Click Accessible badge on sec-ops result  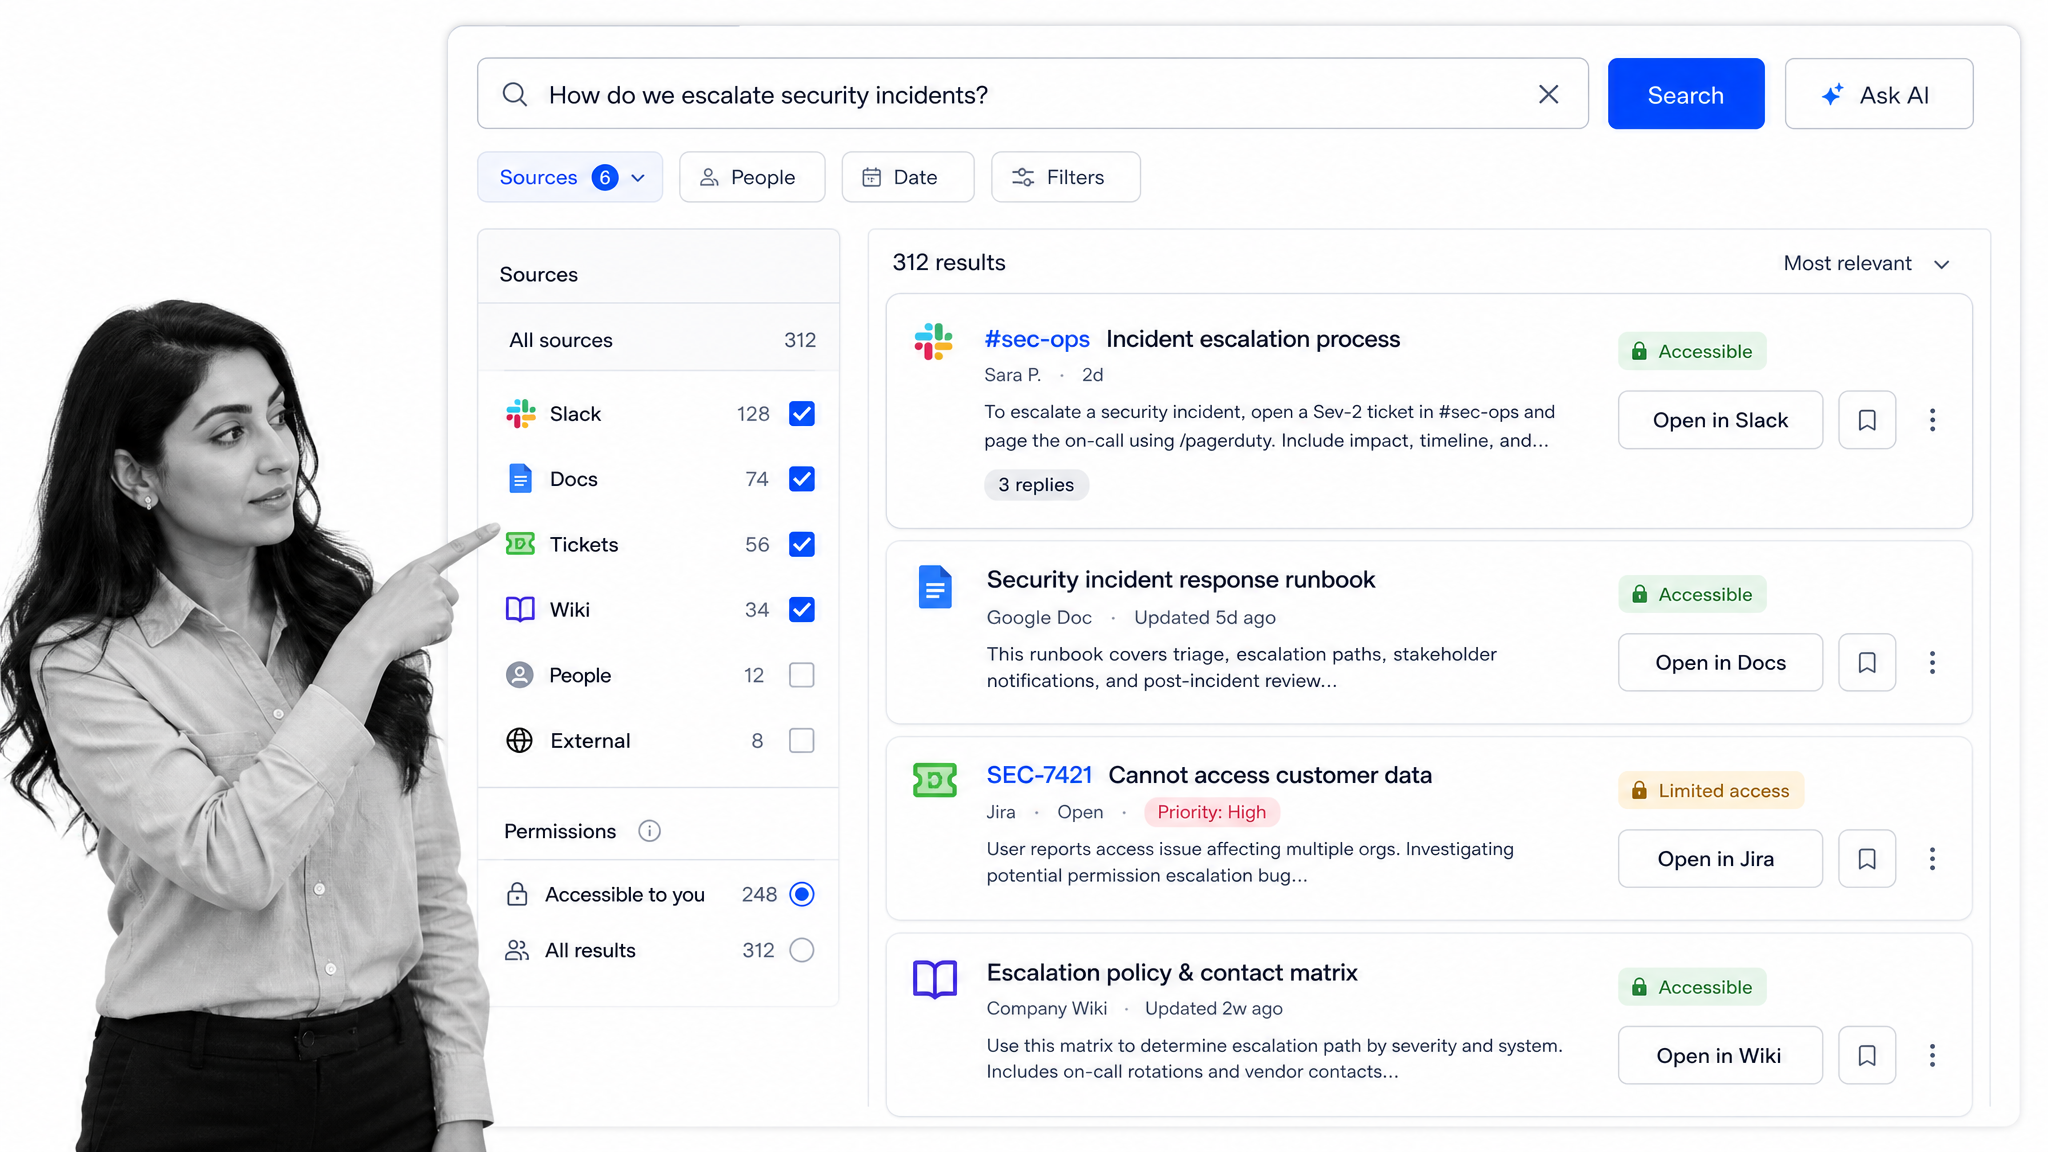pos(1693,351)
